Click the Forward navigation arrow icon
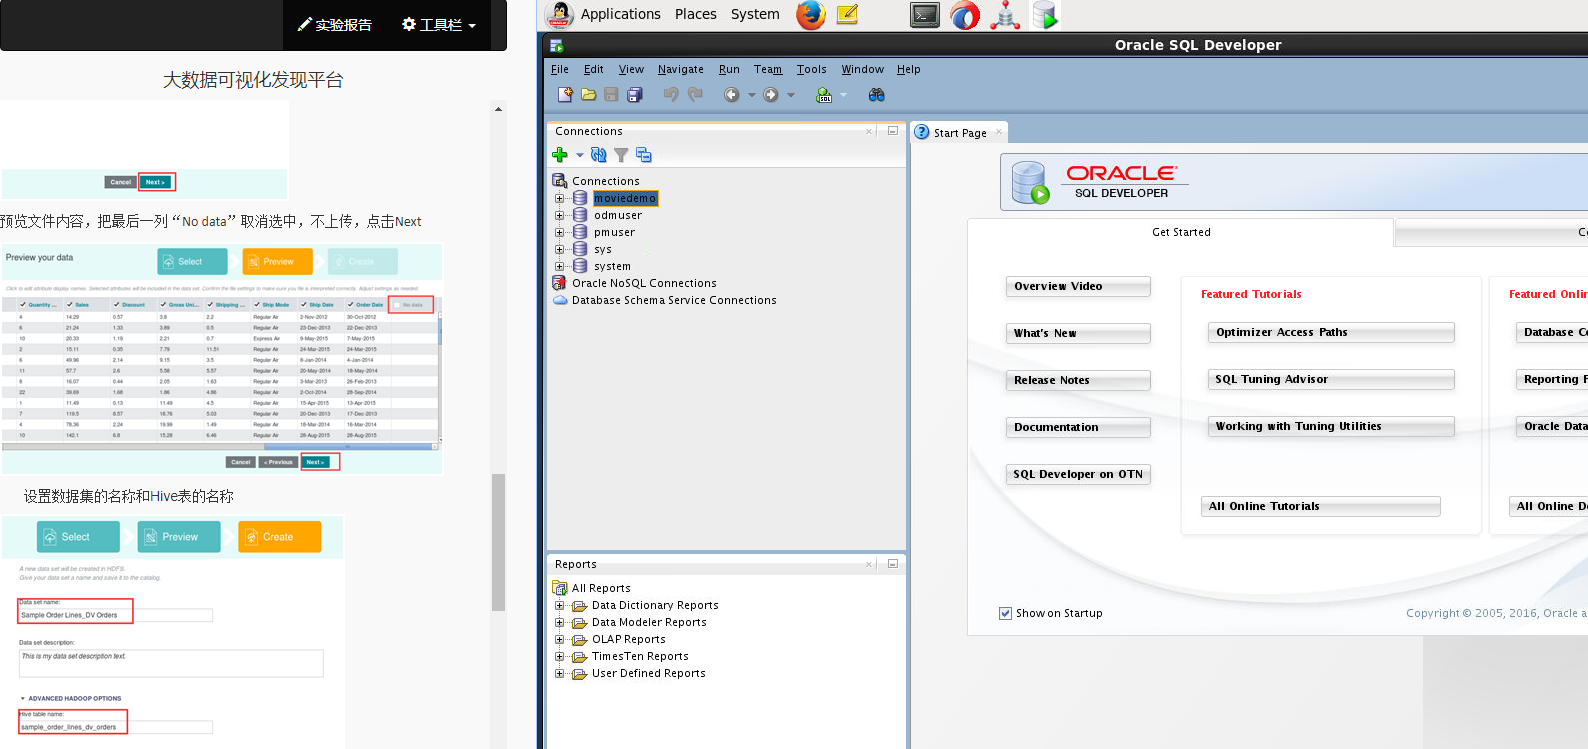 (770, 94)
